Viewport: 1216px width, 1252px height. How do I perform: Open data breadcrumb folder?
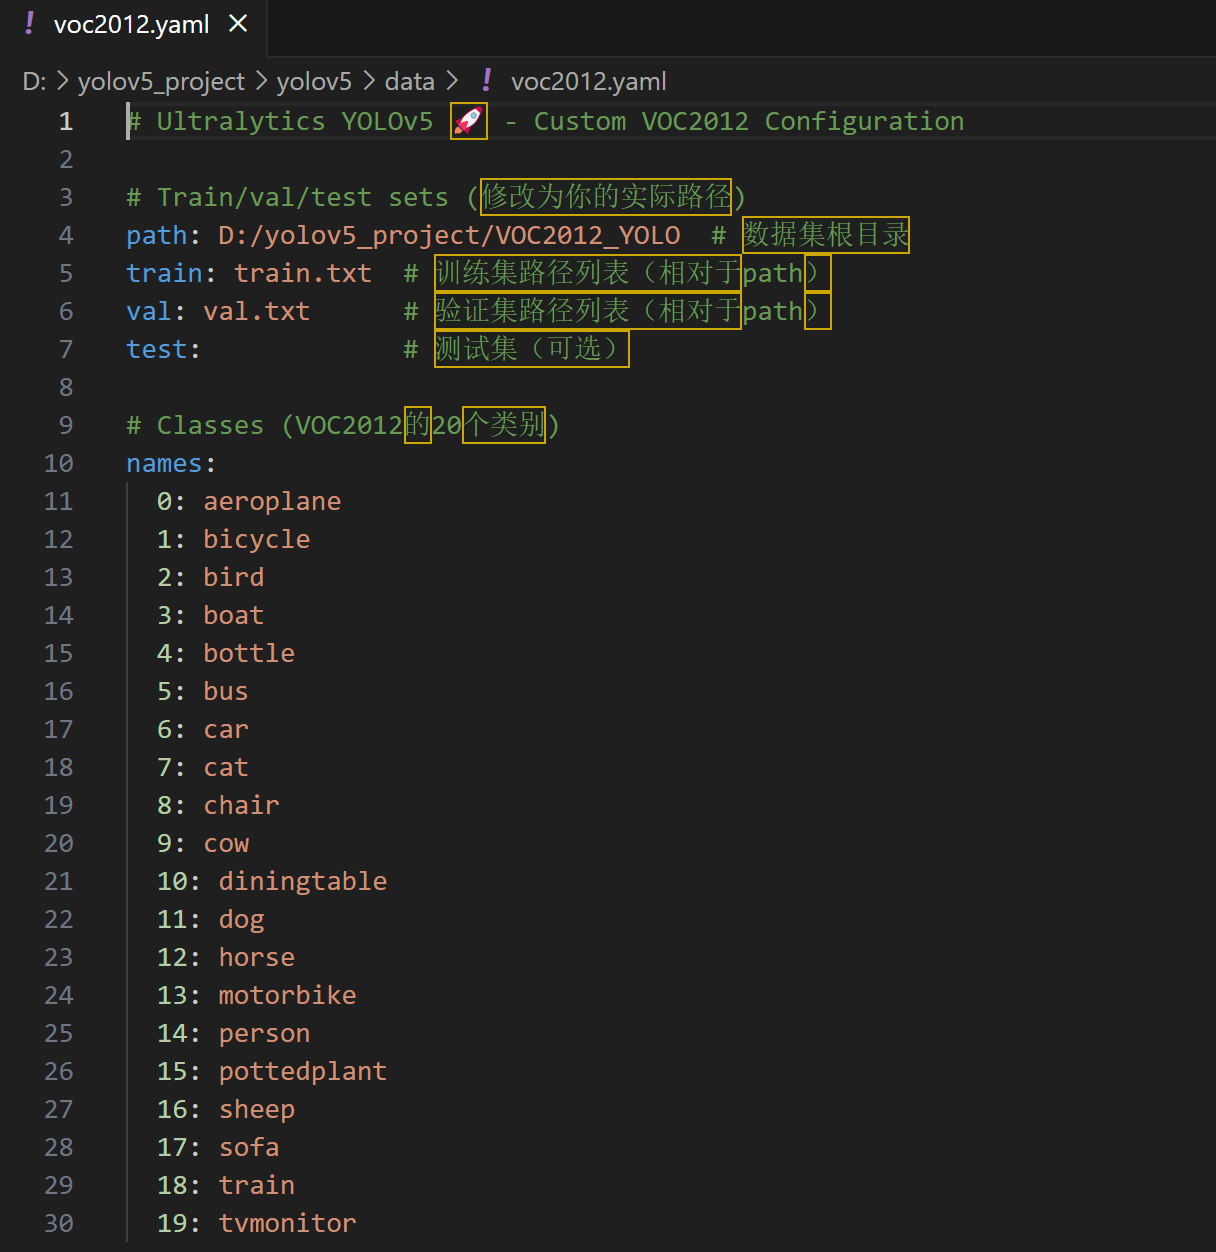pyautogui.click(x=410, y=81)
